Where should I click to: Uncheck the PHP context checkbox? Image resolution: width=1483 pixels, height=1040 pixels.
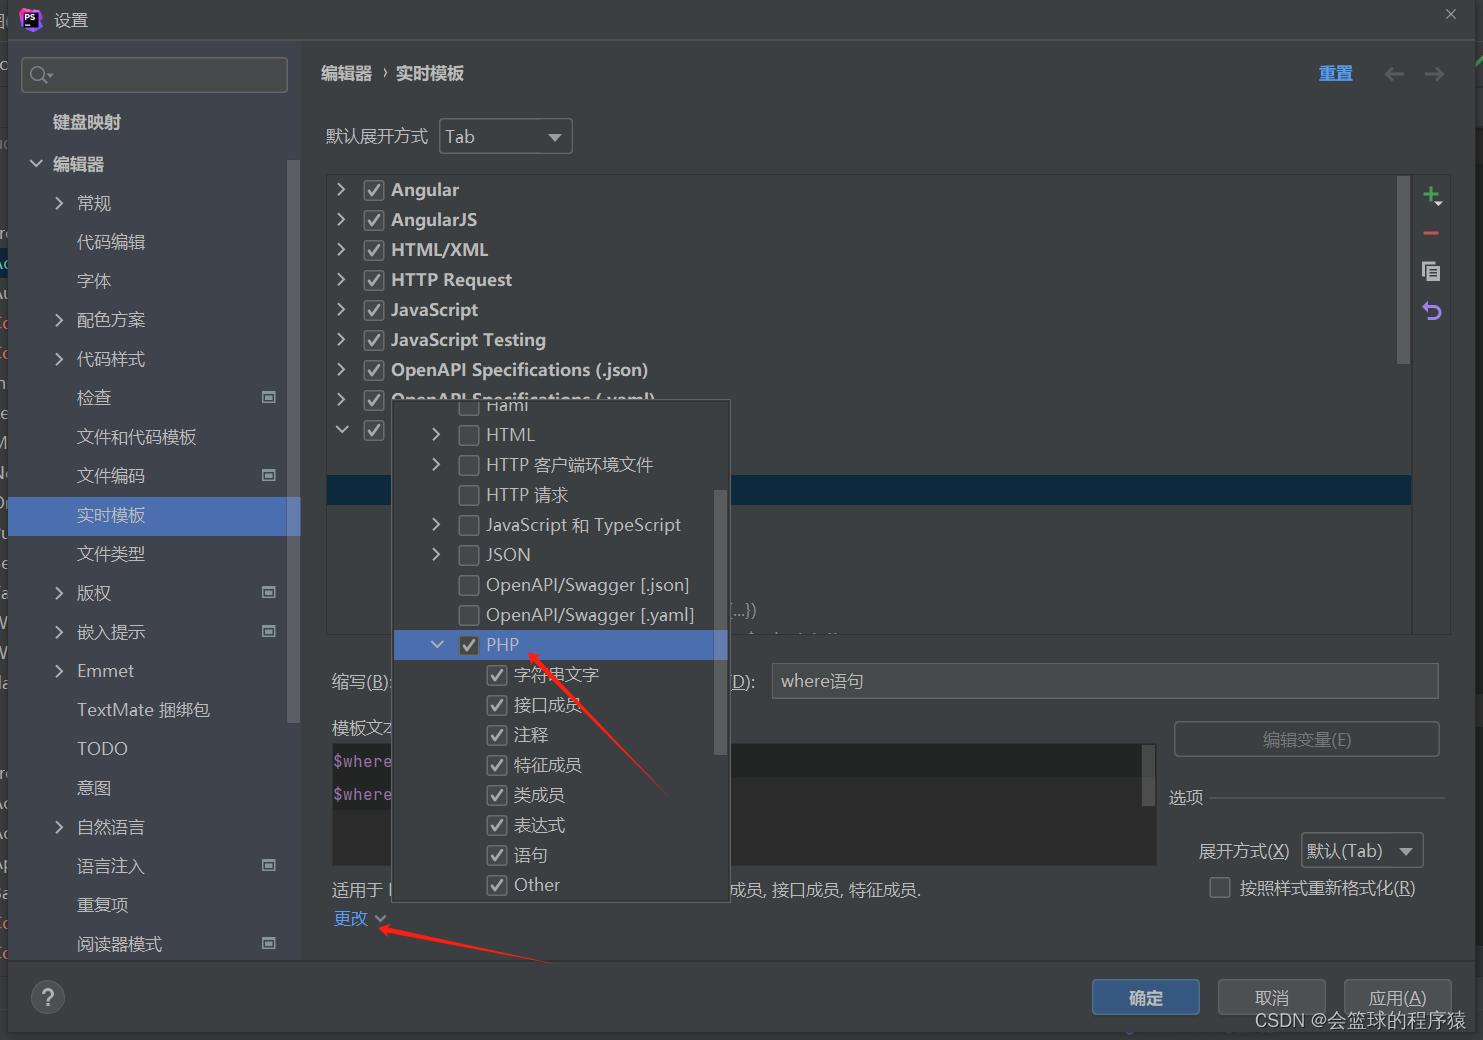click(x=469, y=645)
